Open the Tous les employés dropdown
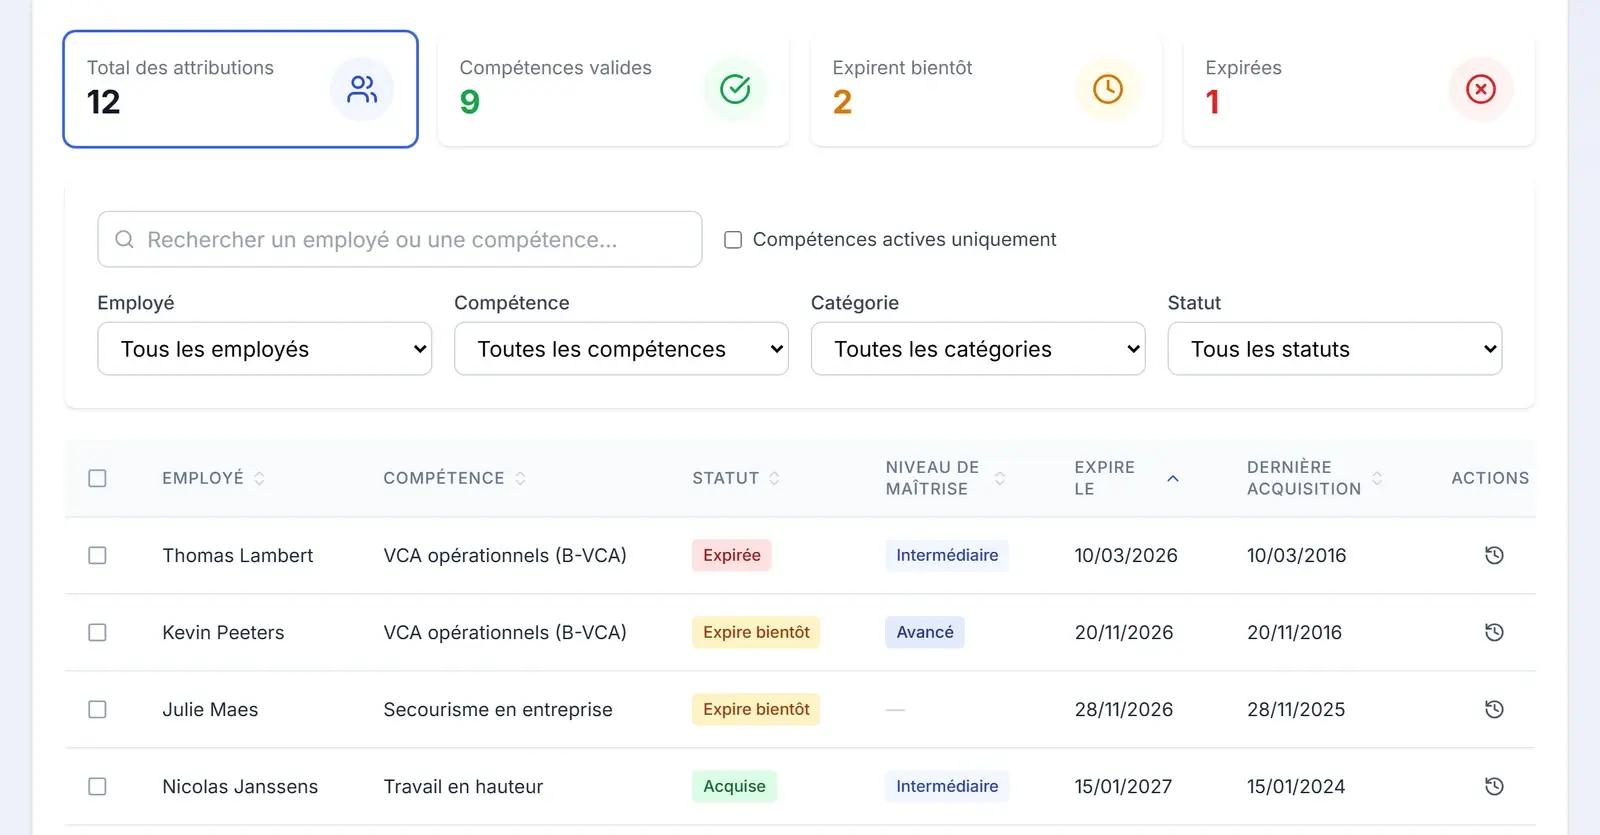 tap(265, 349)
